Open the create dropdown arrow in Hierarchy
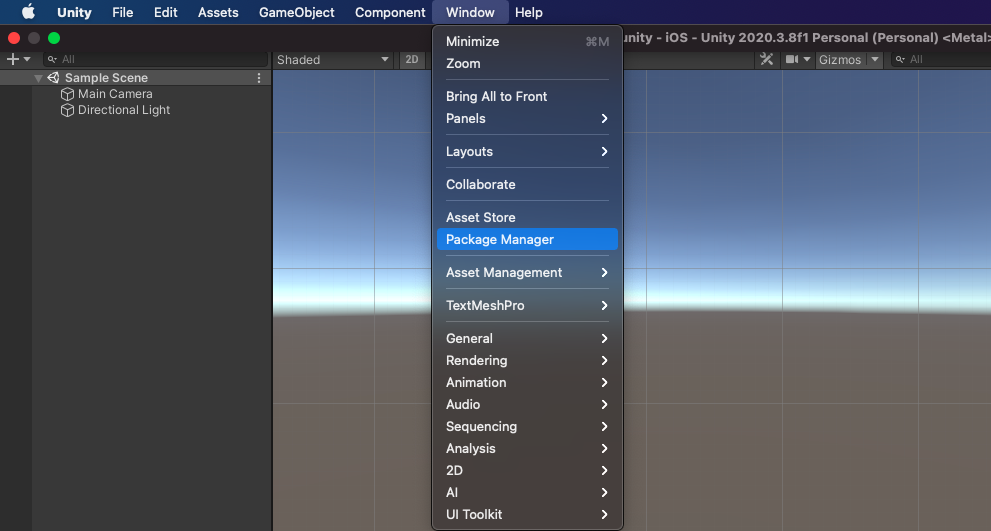 [27, 59]
